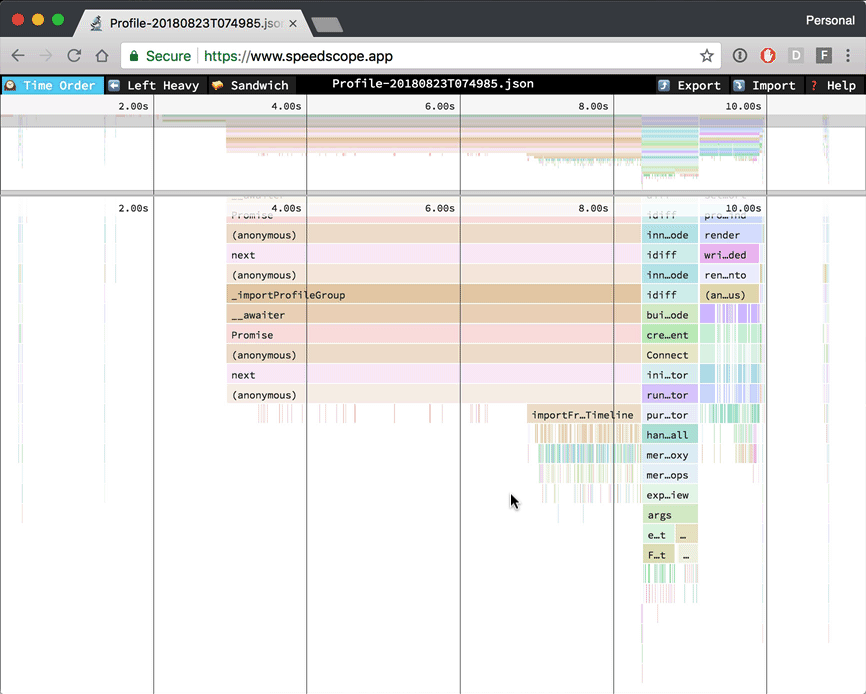Select the _importProfileGroup frame
Viewport: 866px width, 694px height.
click(x=434, y=295)
